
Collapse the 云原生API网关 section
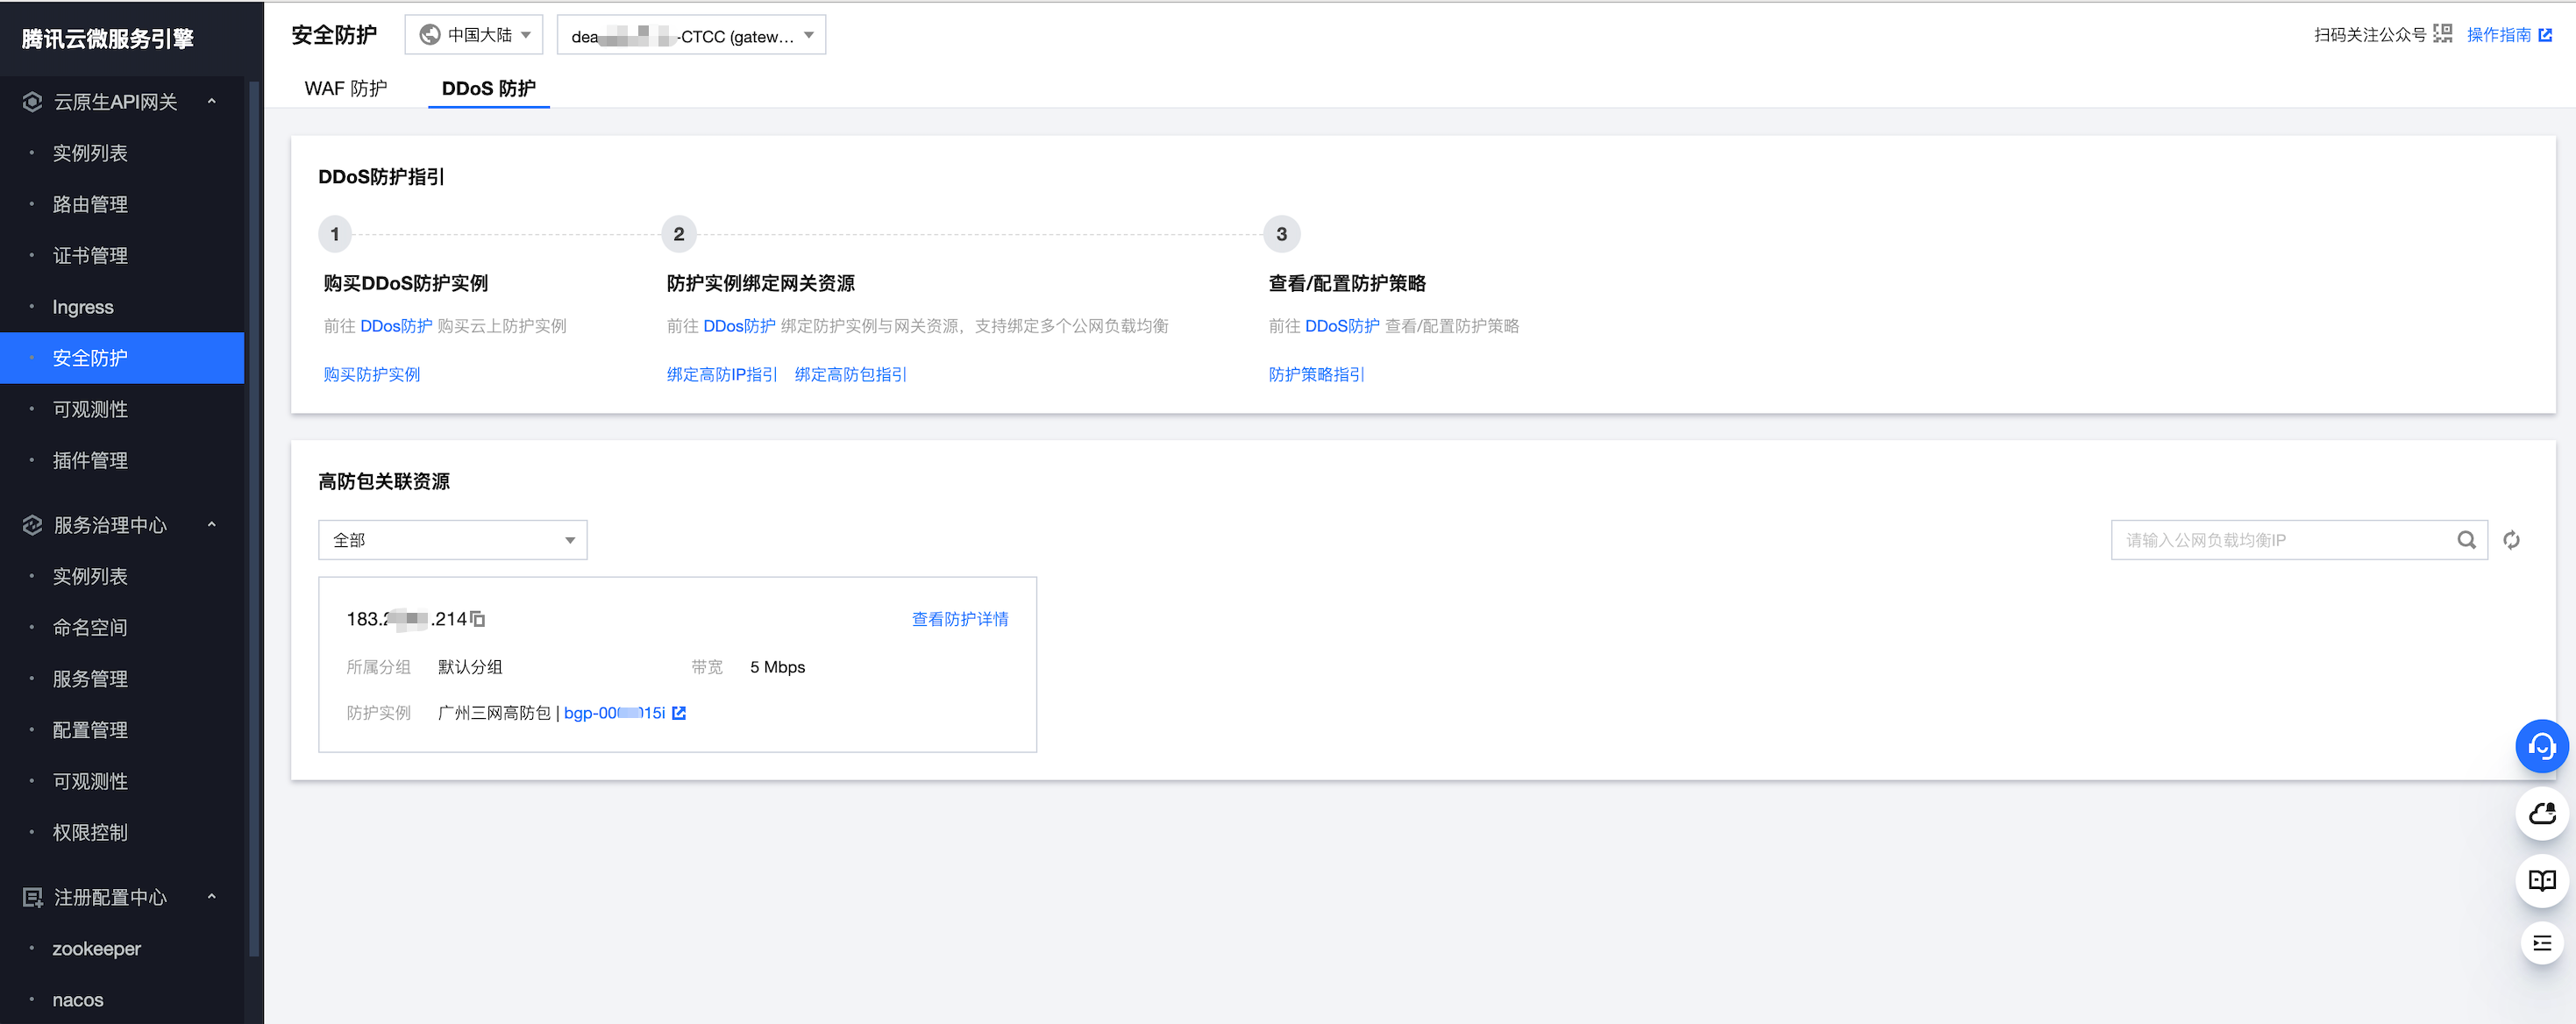(212, 101)
